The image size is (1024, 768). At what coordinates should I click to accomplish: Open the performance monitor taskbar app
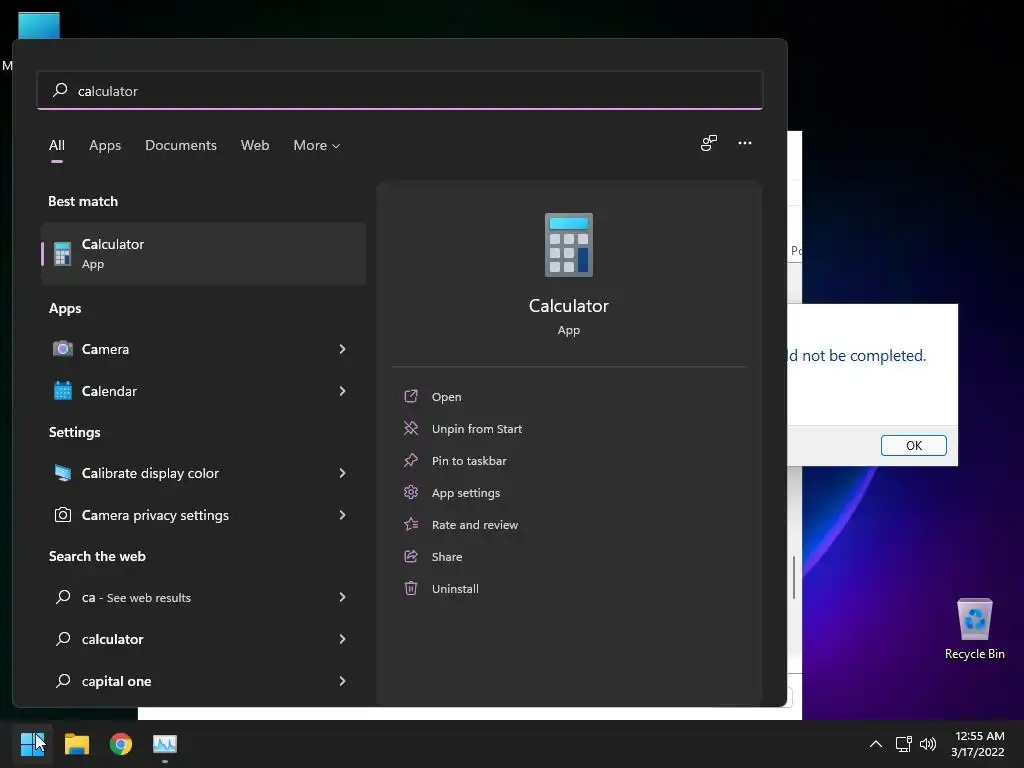tap(165, 744)
